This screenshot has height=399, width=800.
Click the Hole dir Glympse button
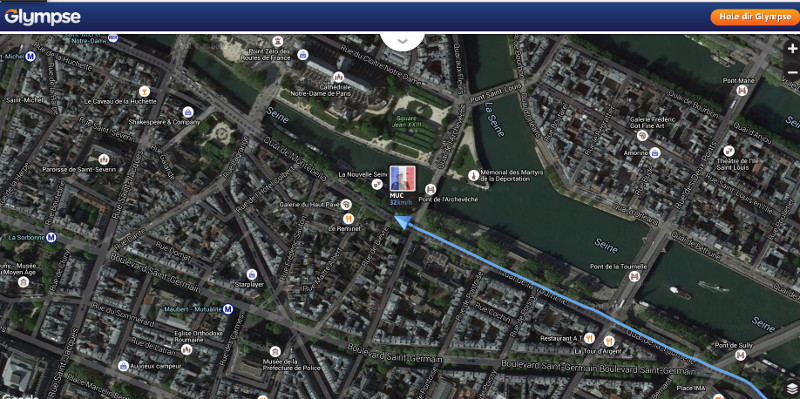pyautogui.click(x=755, y=17)
